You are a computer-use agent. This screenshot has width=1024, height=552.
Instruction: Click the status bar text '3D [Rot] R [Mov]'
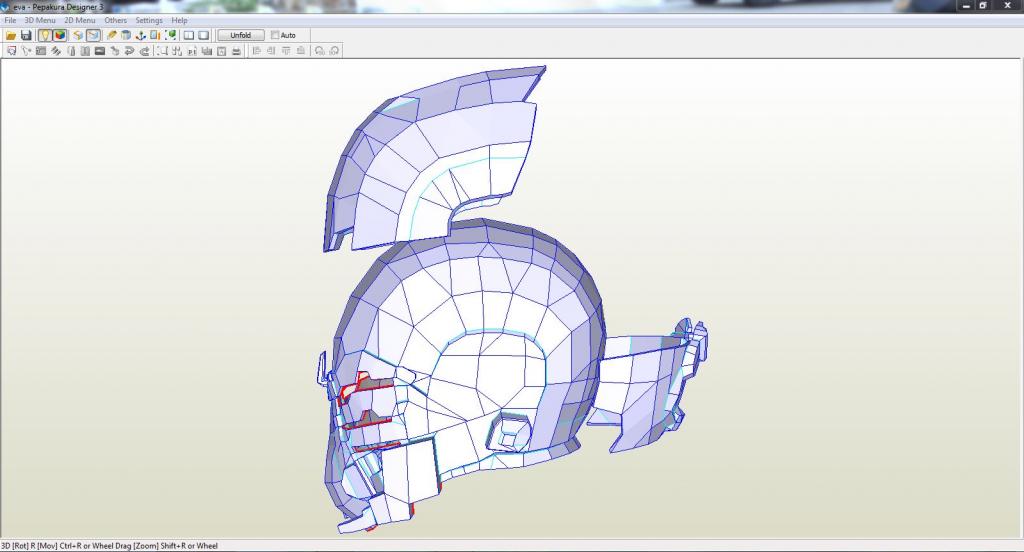(x=29, y=546)
